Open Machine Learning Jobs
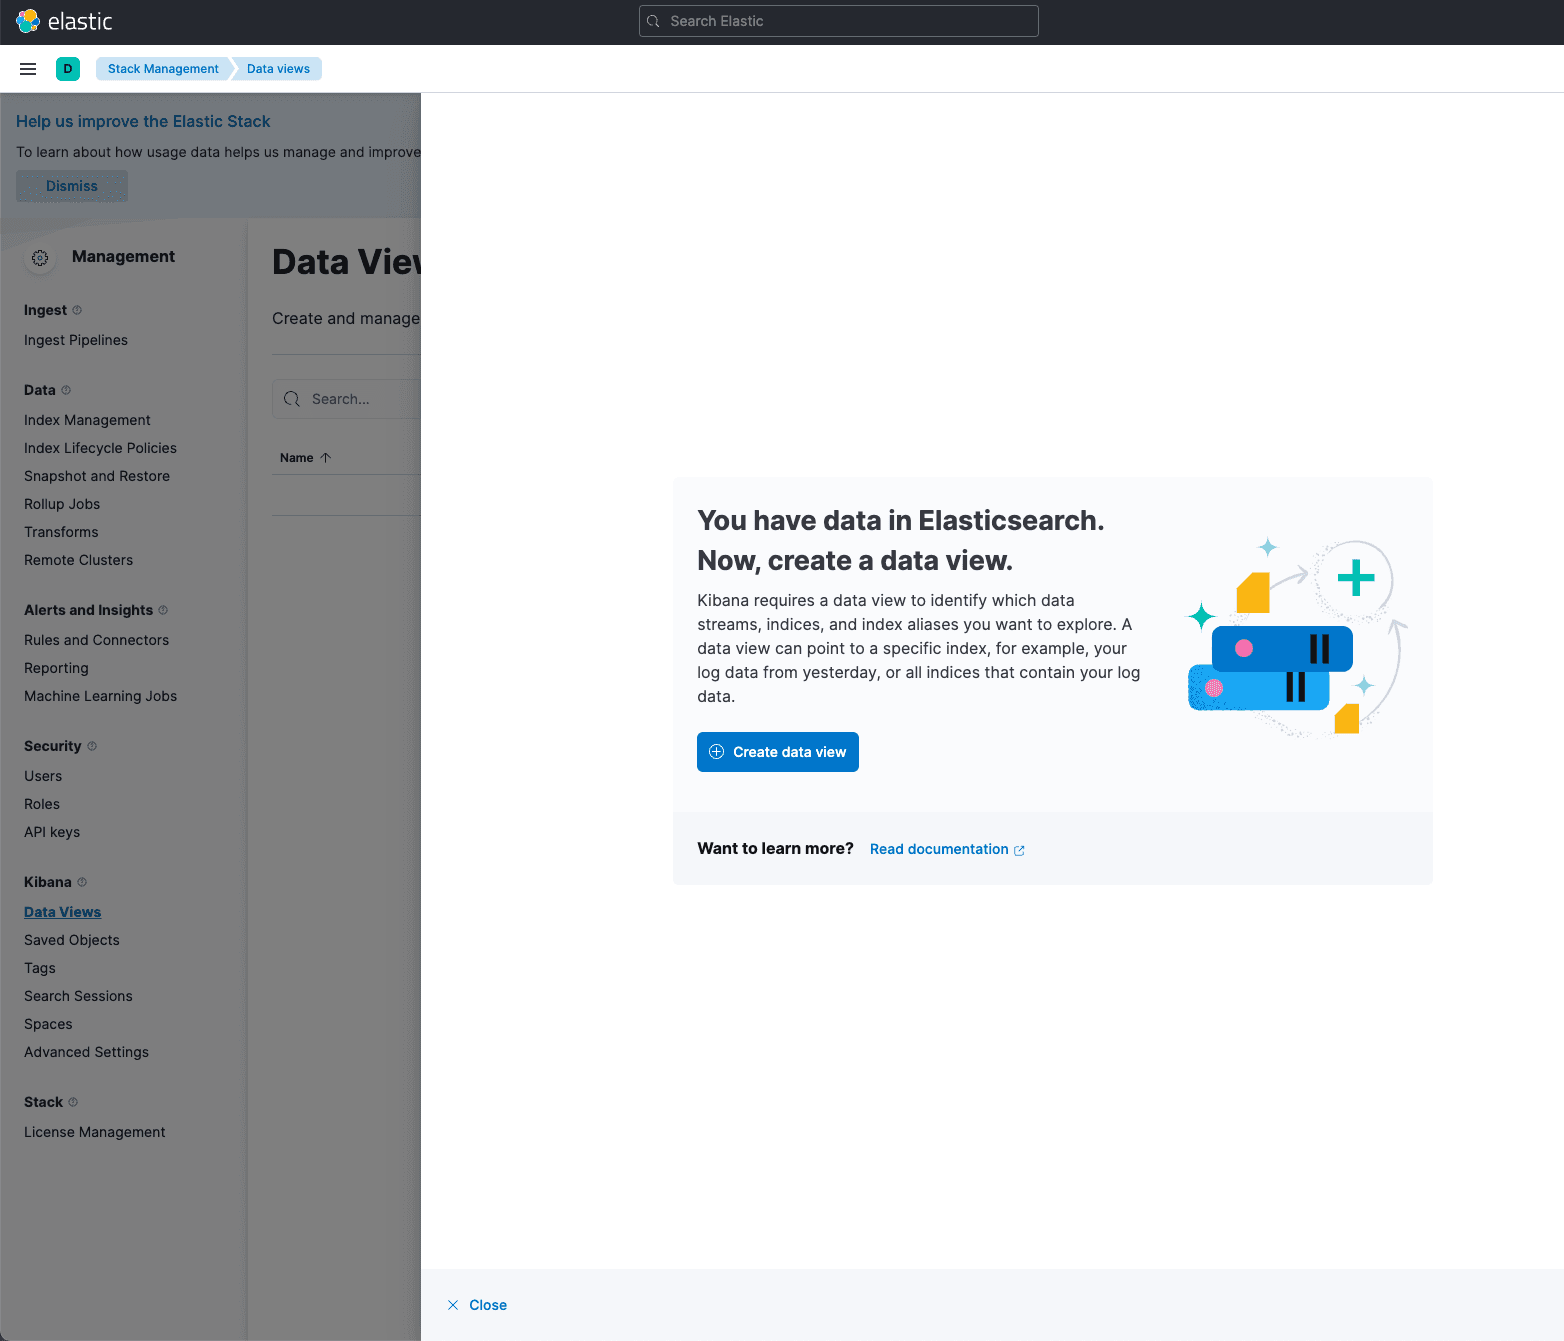Image resolution: width=1564 pixels, height=1341 pixels. [100, 696]
